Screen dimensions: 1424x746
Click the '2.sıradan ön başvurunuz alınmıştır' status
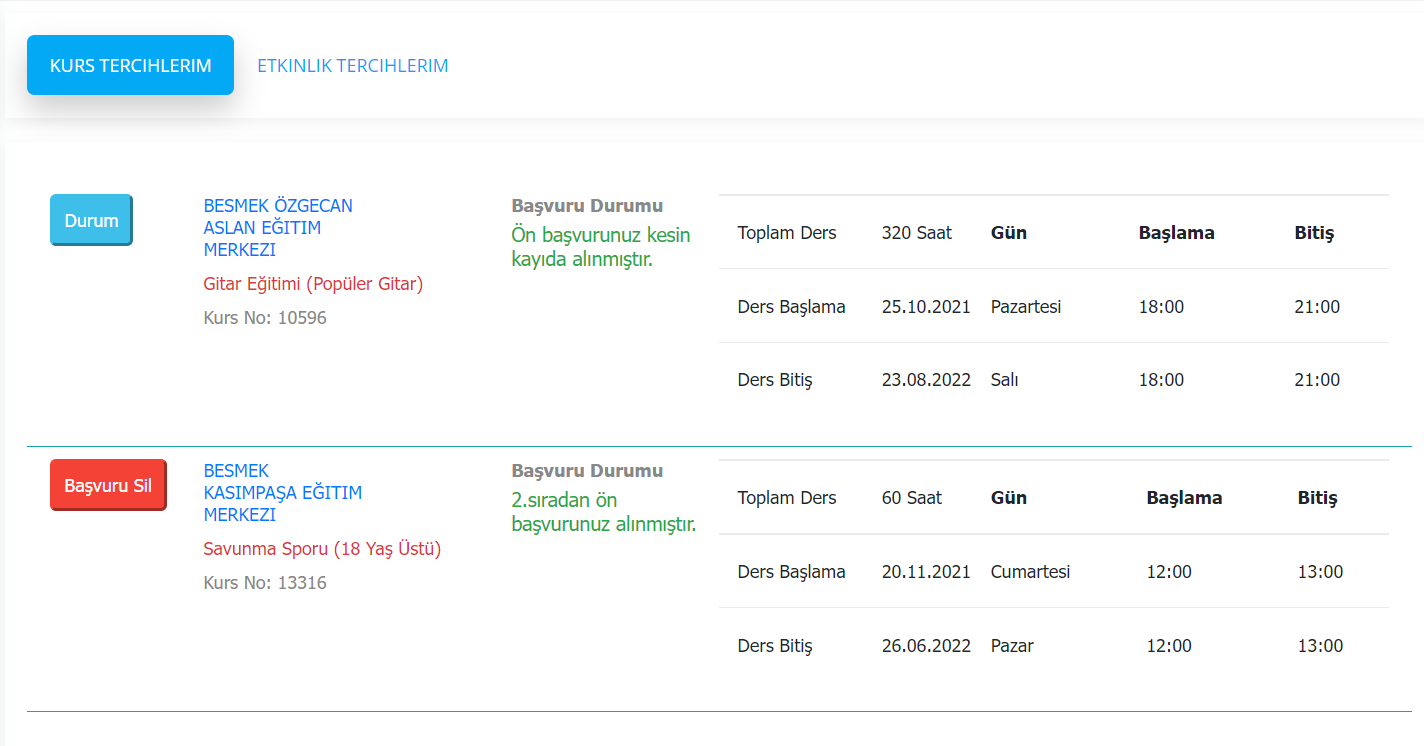603,512
